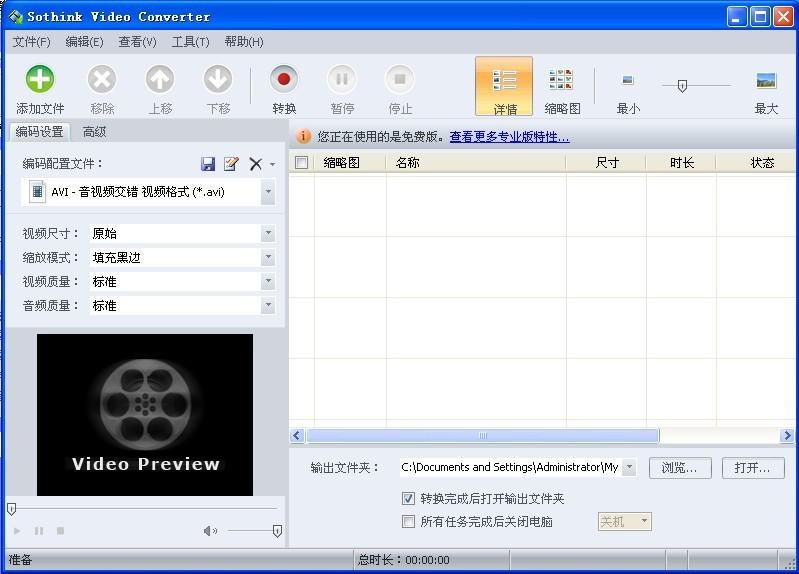Viewport: 799px width, 574px height.
Task: Click the preview Play button
Action: [x=17, y=531]
